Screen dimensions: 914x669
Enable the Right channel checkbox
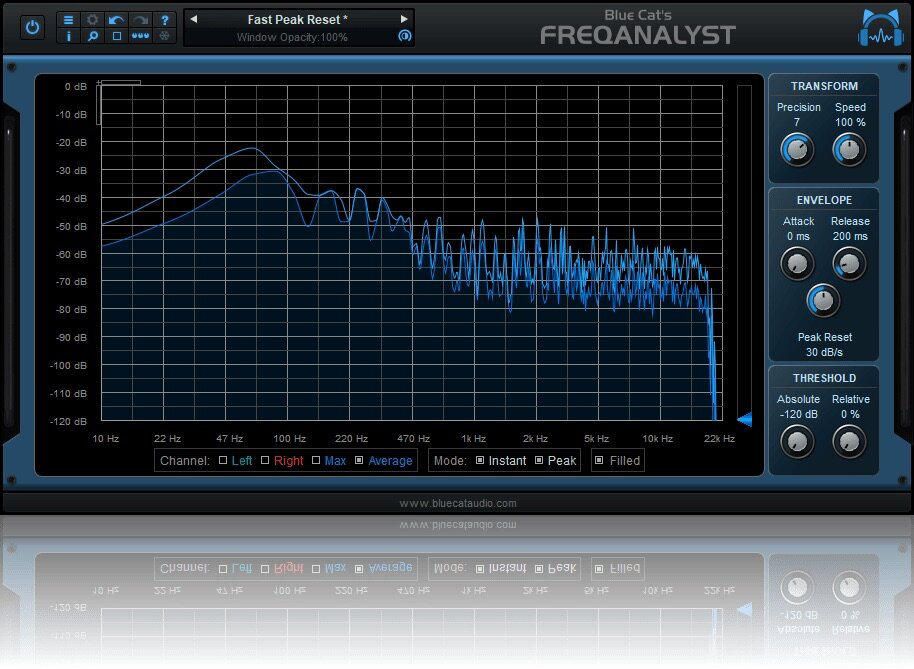(265, 460)
